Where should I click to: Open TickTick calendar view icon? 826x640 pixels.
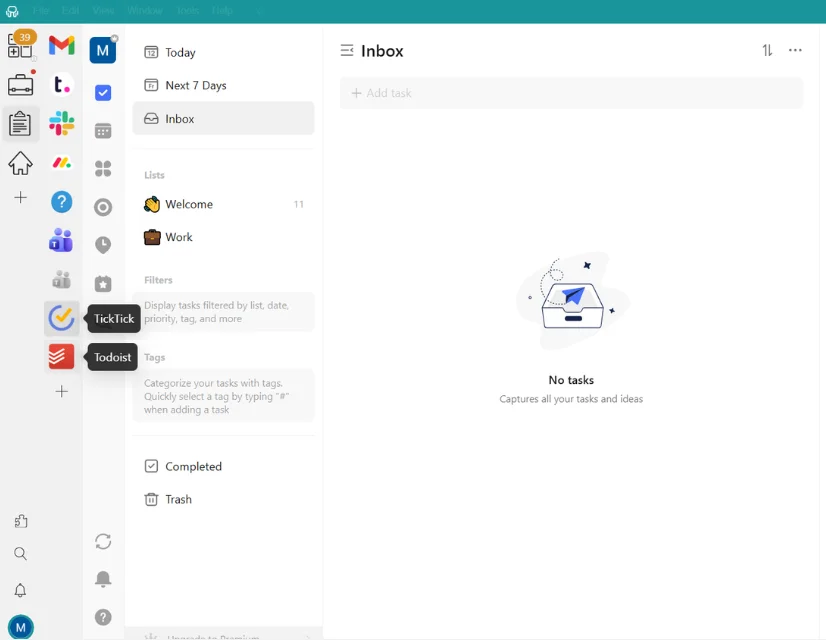click(103, 131)
